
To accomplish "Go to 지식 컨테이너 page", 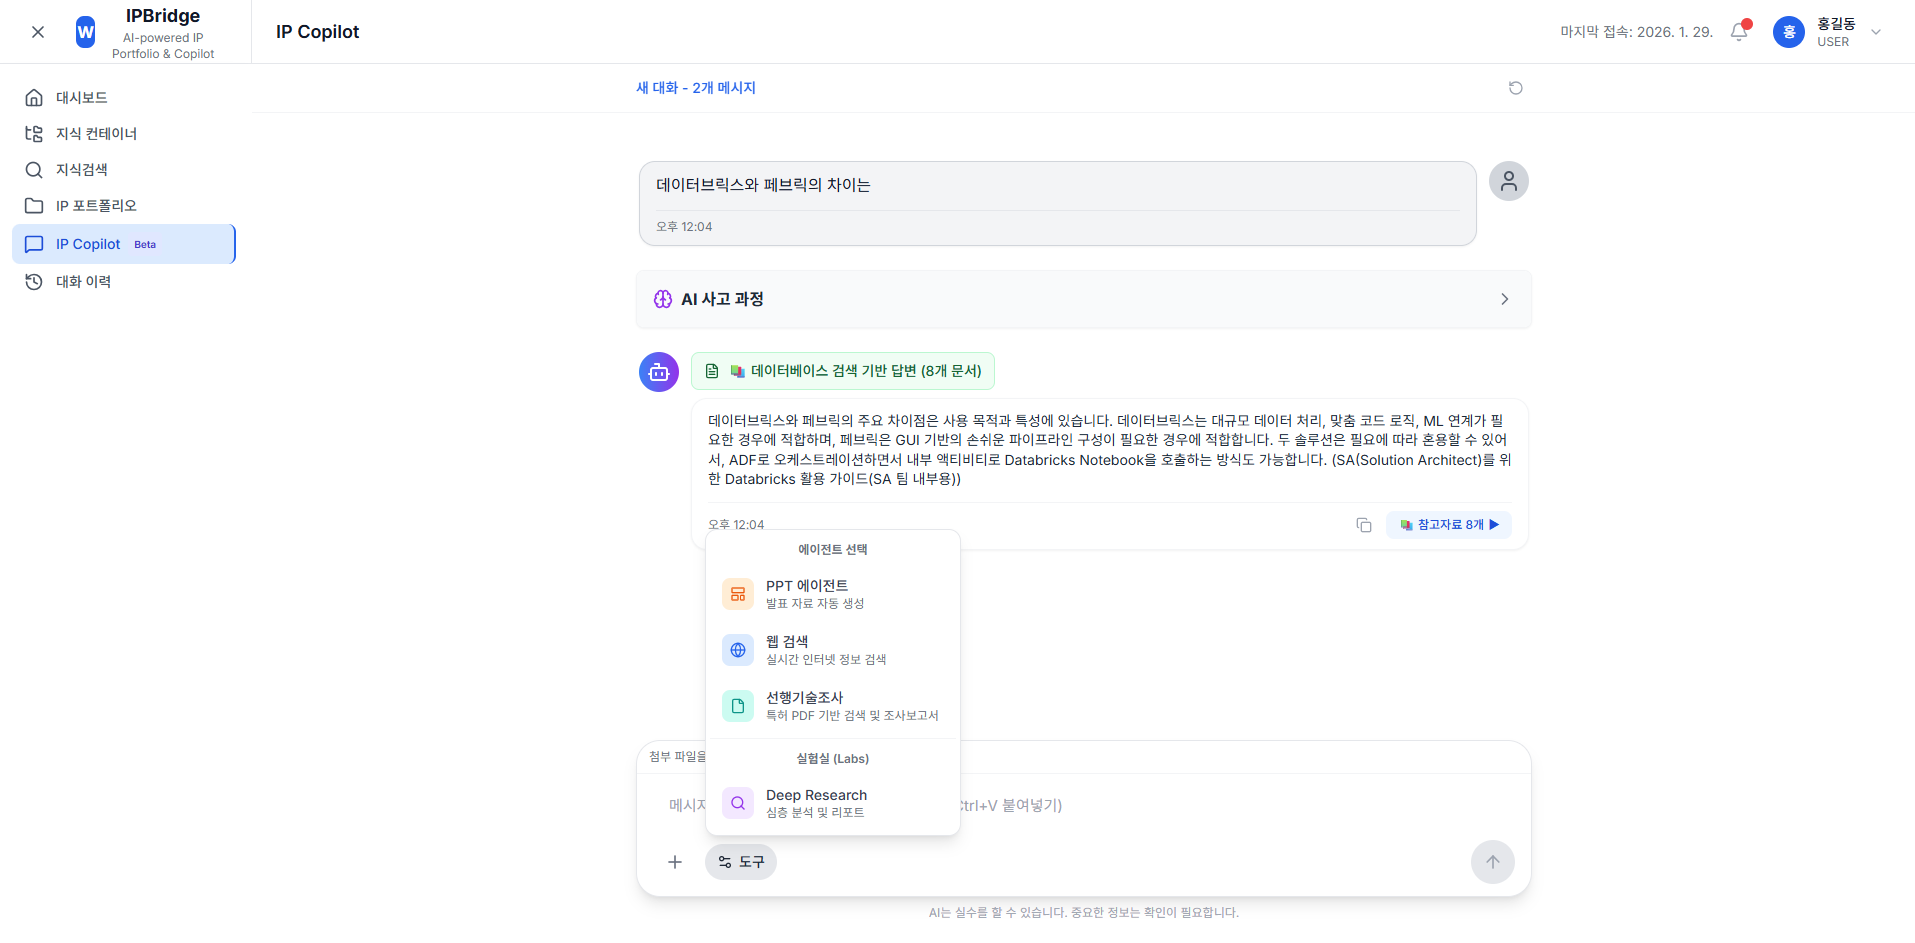I will click(x=96, y=134).
